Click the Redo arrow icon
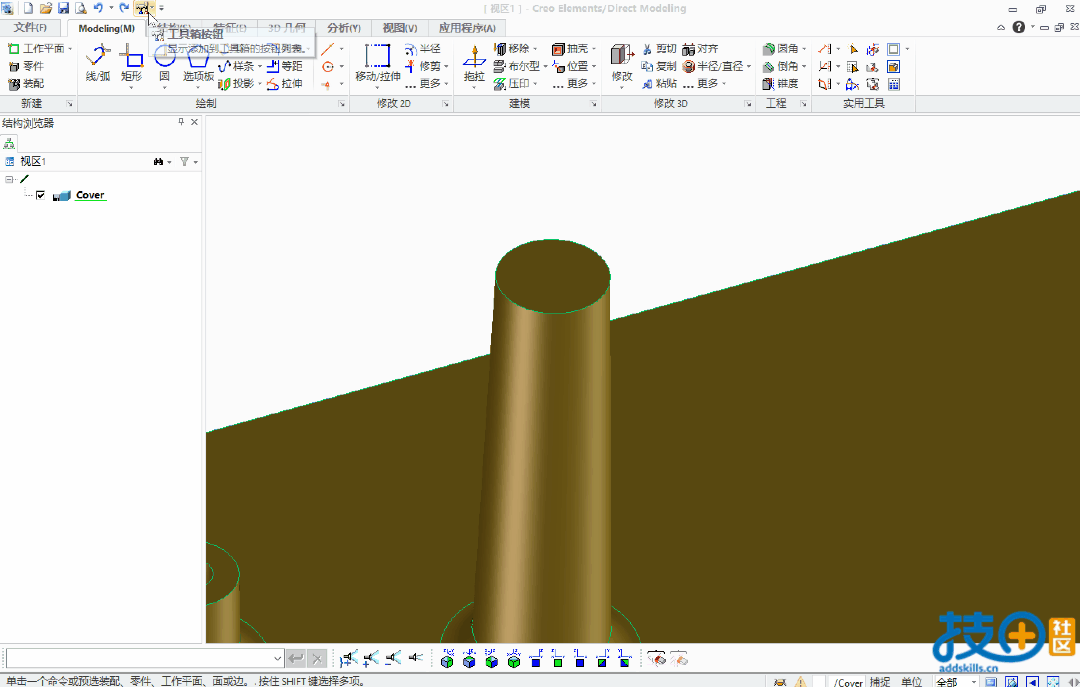 pos(124,8)
